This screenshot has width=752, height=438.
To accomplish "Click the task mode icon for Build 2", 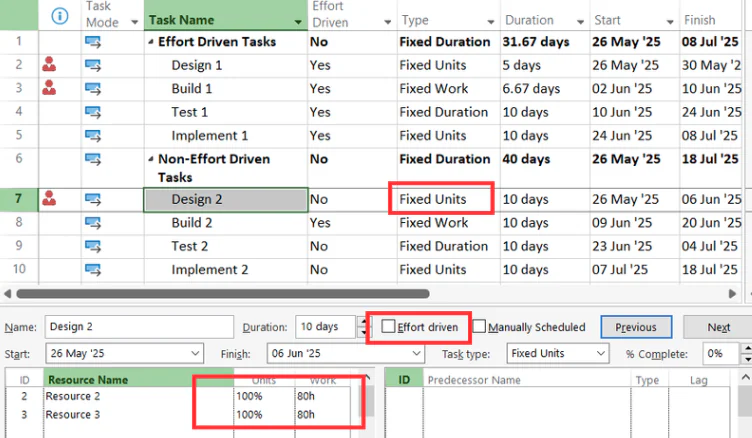I will (x=93, y=223).
